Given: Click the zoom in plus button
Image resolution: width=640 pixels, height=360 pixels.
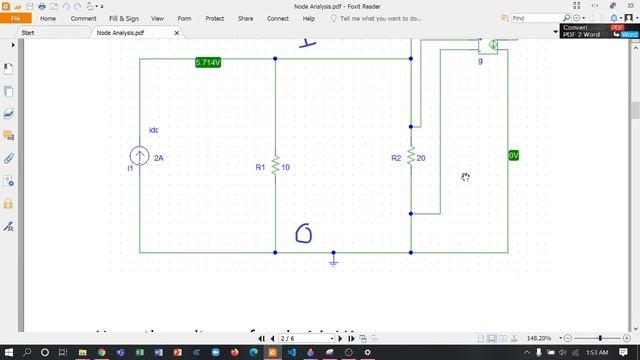Looking at the screenshot, I should tap(627, 338).
